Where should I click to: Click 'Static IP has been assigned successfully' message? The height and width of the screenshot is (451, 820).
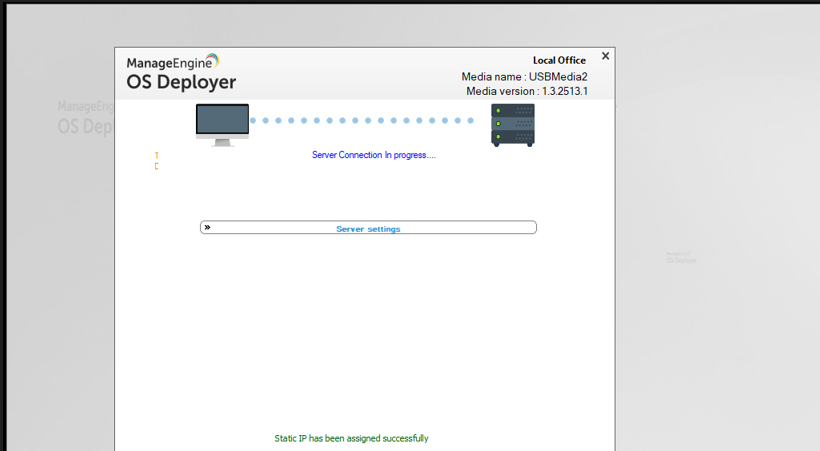[351, 438]
